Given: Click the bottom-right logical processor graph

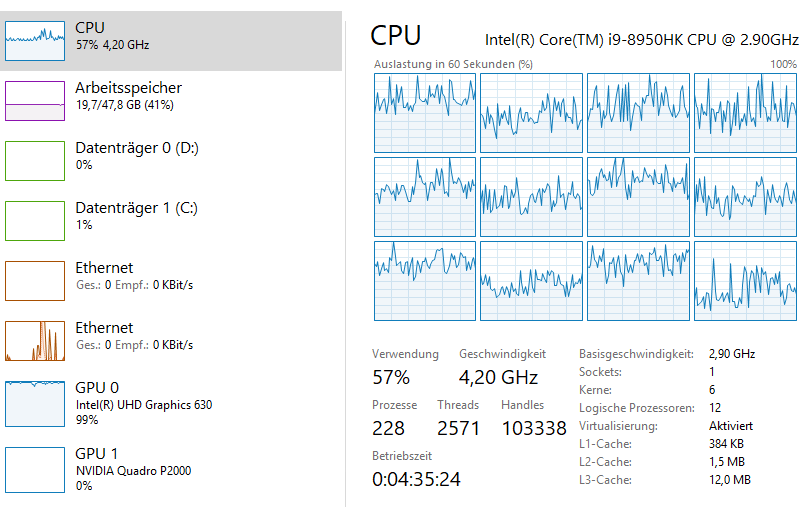Looking at the screenshot, I should click(744, 281).
